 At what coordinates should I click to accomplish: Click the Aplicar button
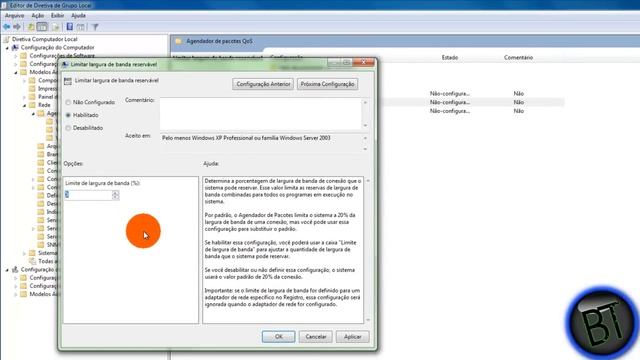click(352, 337)
